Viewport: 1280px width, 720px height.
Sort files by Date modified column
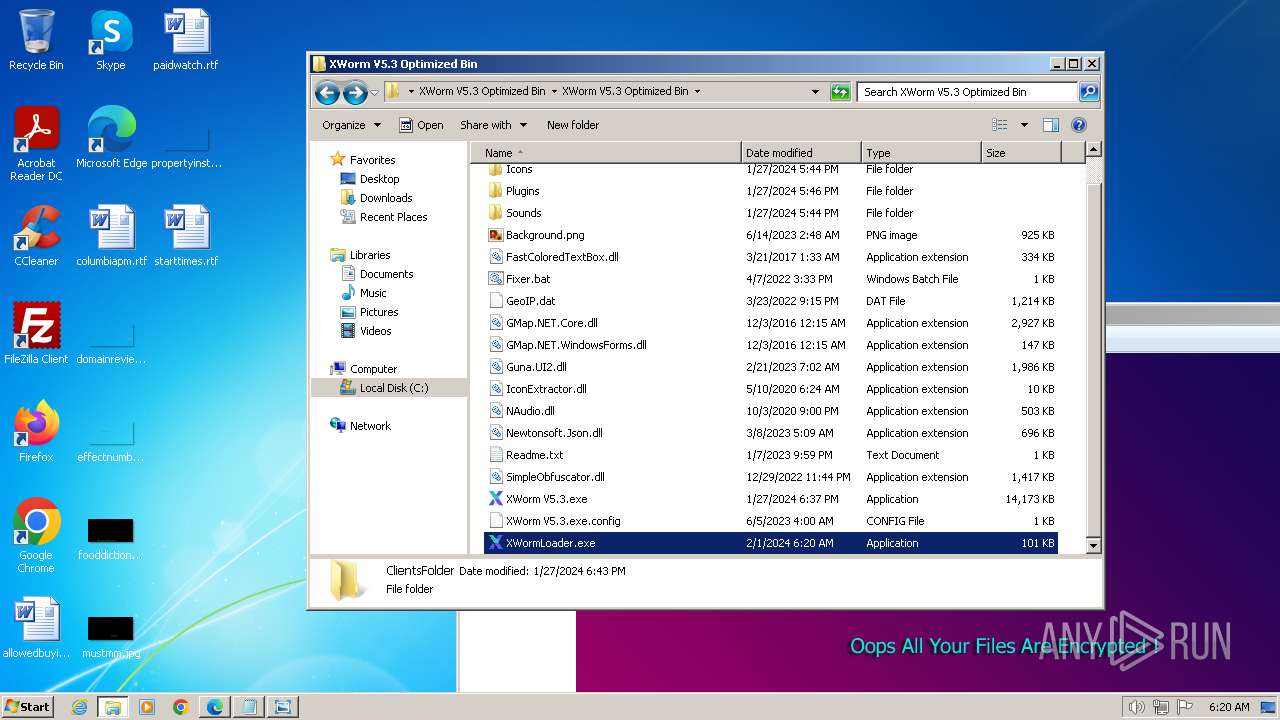[x=801, y=153]
